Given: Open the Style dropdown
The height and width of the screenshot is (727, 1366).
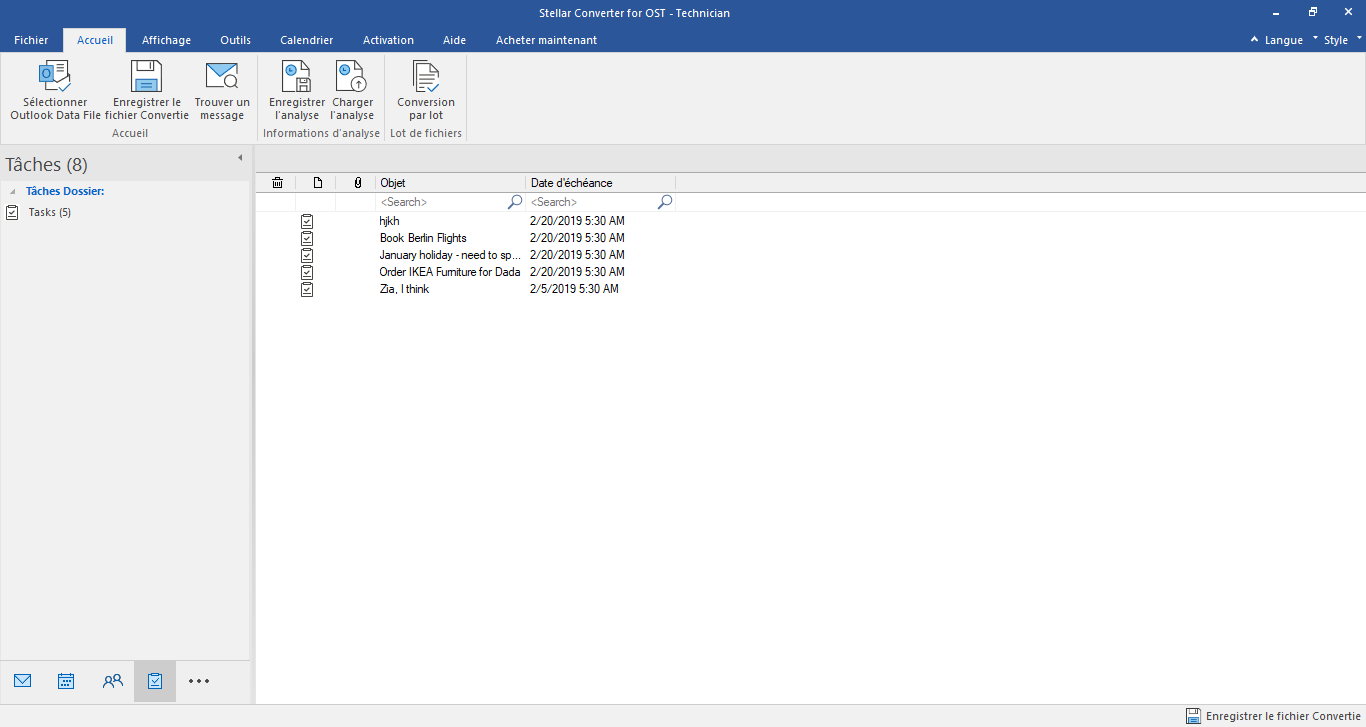Looking at the screenshot, I should (1343, 40).
